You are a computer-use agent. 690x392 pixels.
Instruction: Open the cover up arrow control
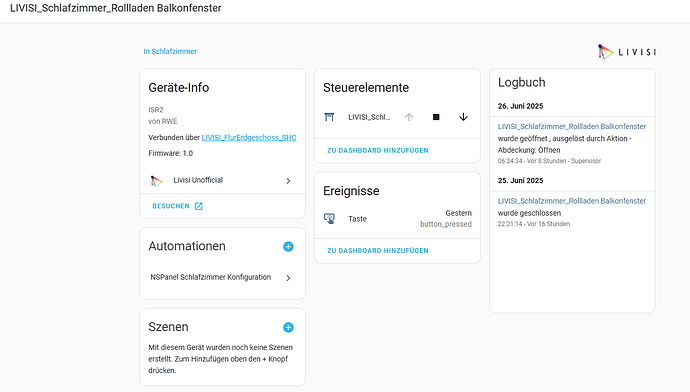click(x=409, y=117)
